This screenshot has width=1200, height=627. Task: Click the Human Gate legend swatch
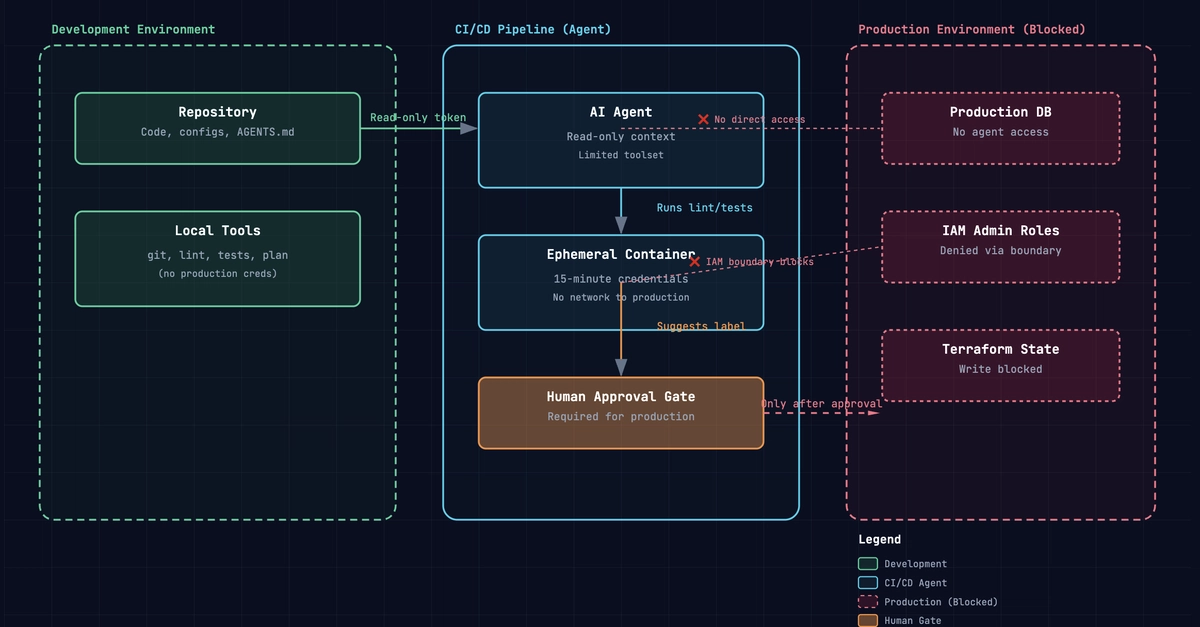[868, 621]
